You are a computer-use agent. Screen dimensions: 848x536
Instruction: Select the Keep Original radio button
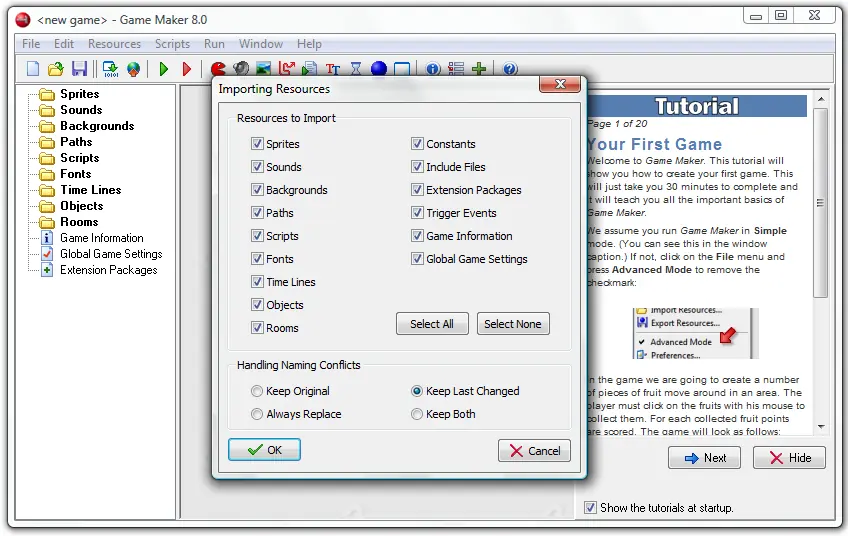coord(257,391)
